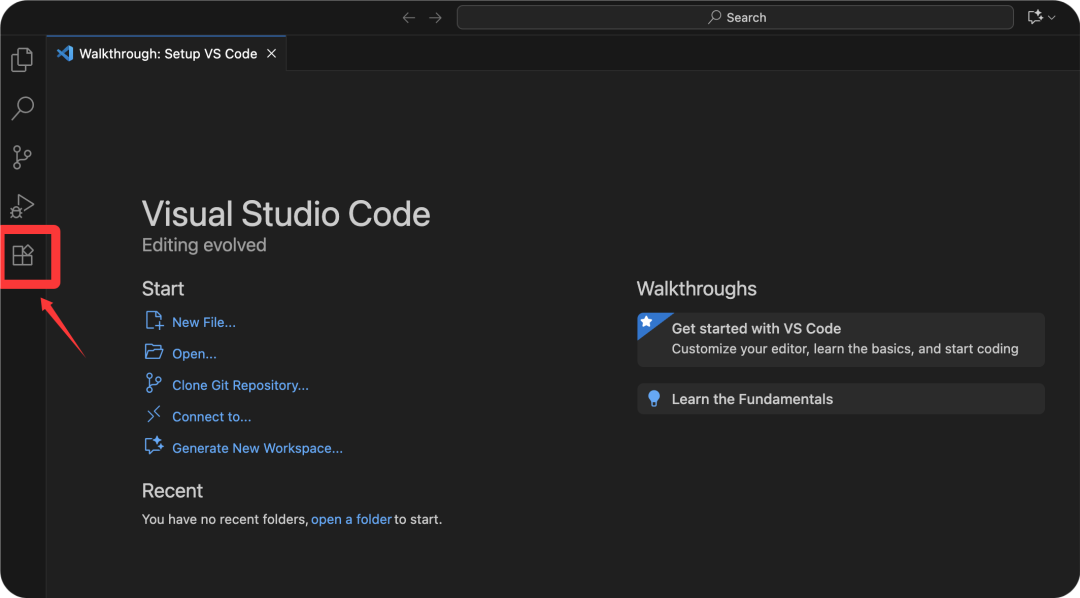Click 'You have no recent folders' text
The image size is (1080, 598).
225,519
